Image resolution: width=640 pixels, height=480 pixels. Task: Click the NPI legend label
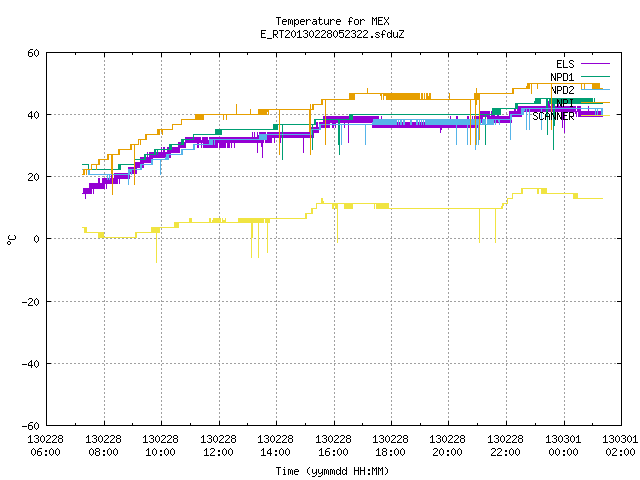click(x=565, y=103)
